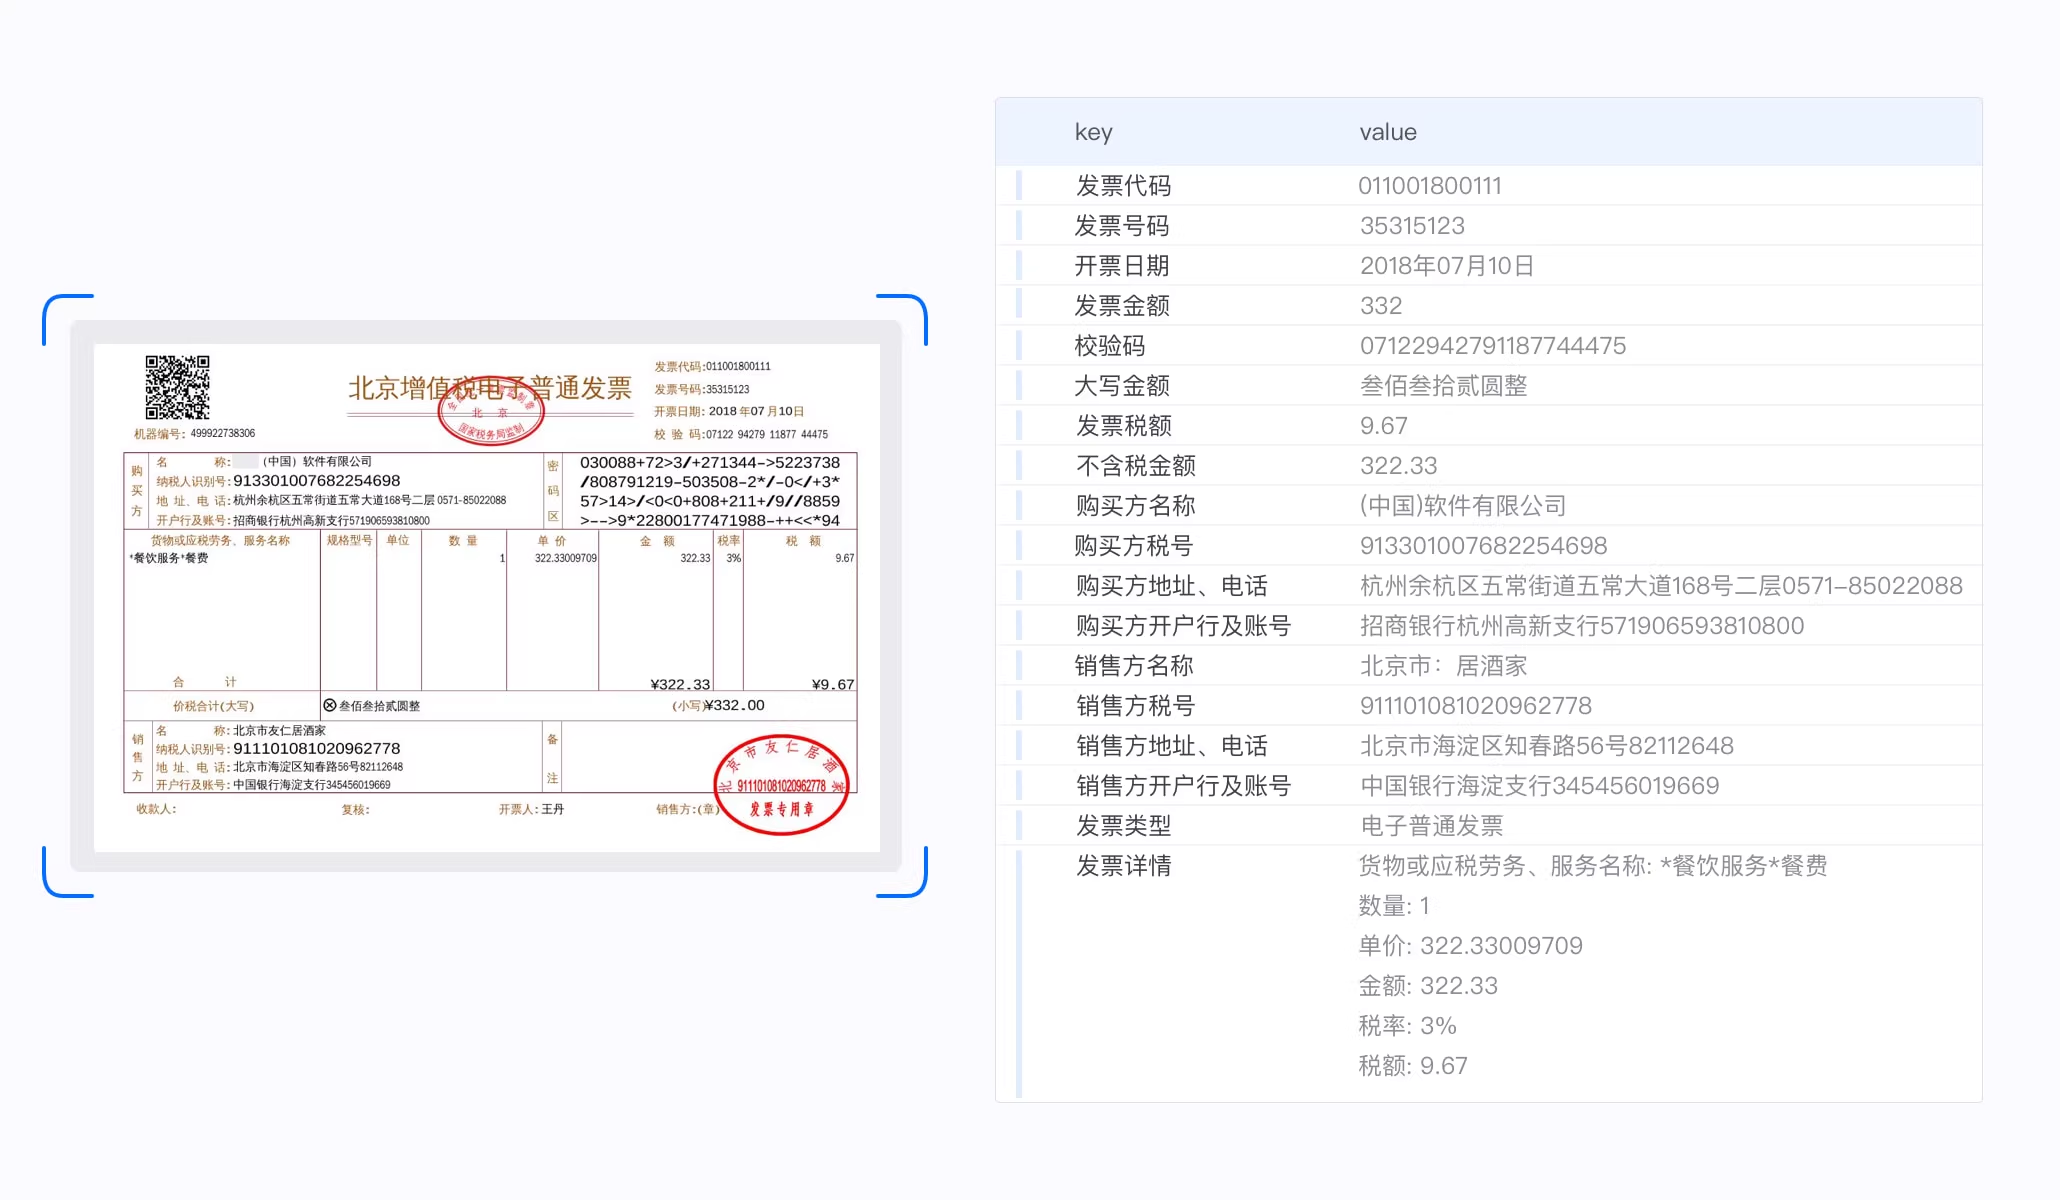Click the 税率: 3% detail line
Viewport: 2060px width, 1200px height.
(x=1406, y=1026)
